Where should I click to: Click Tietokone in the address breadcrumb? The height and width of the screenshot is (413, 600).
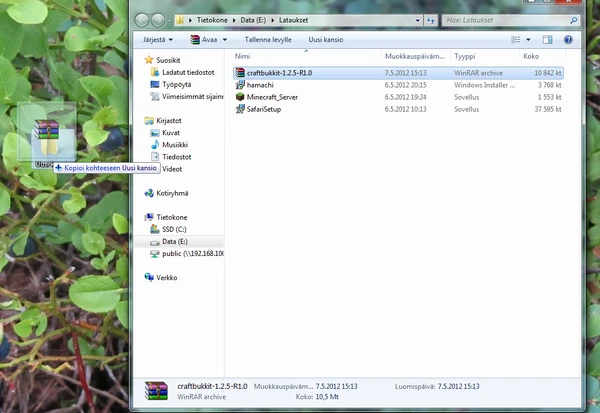[212, 20]
